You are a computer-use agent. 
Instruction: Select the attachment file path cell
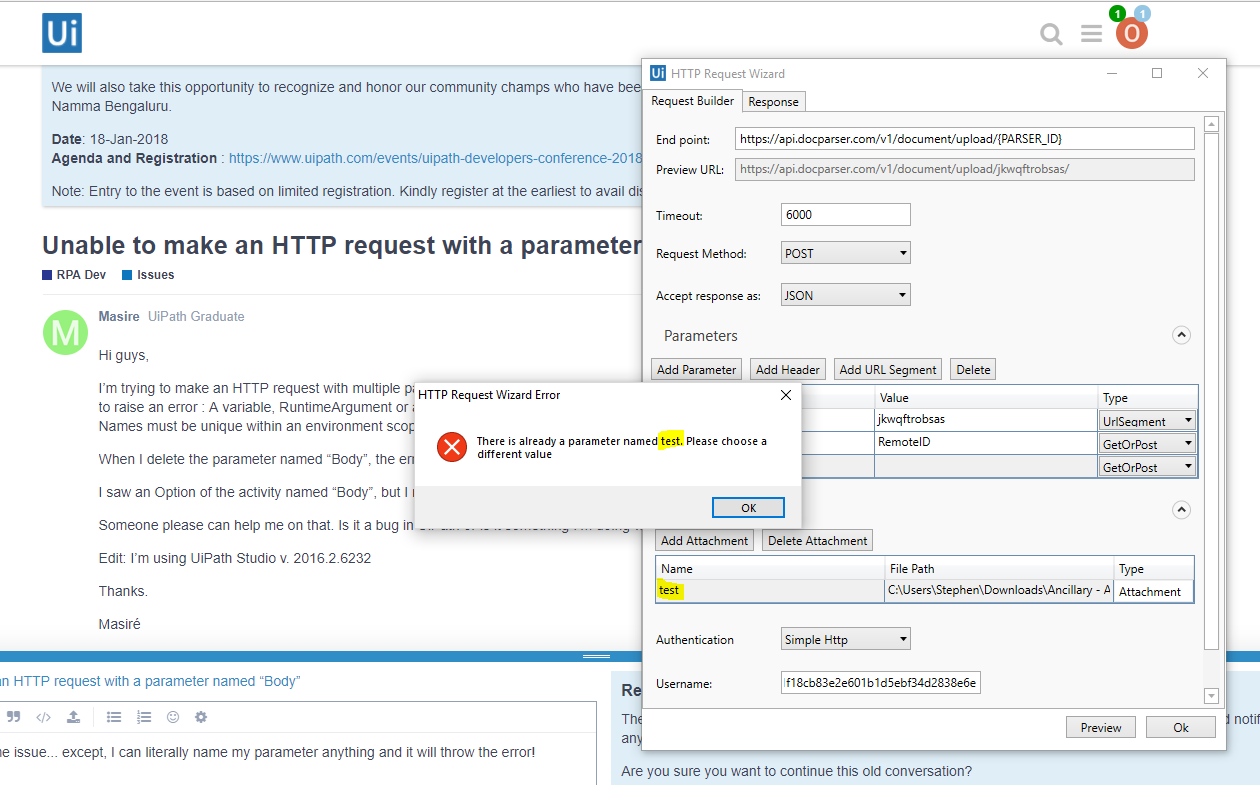pyautogui.click(x=999, y=591)
